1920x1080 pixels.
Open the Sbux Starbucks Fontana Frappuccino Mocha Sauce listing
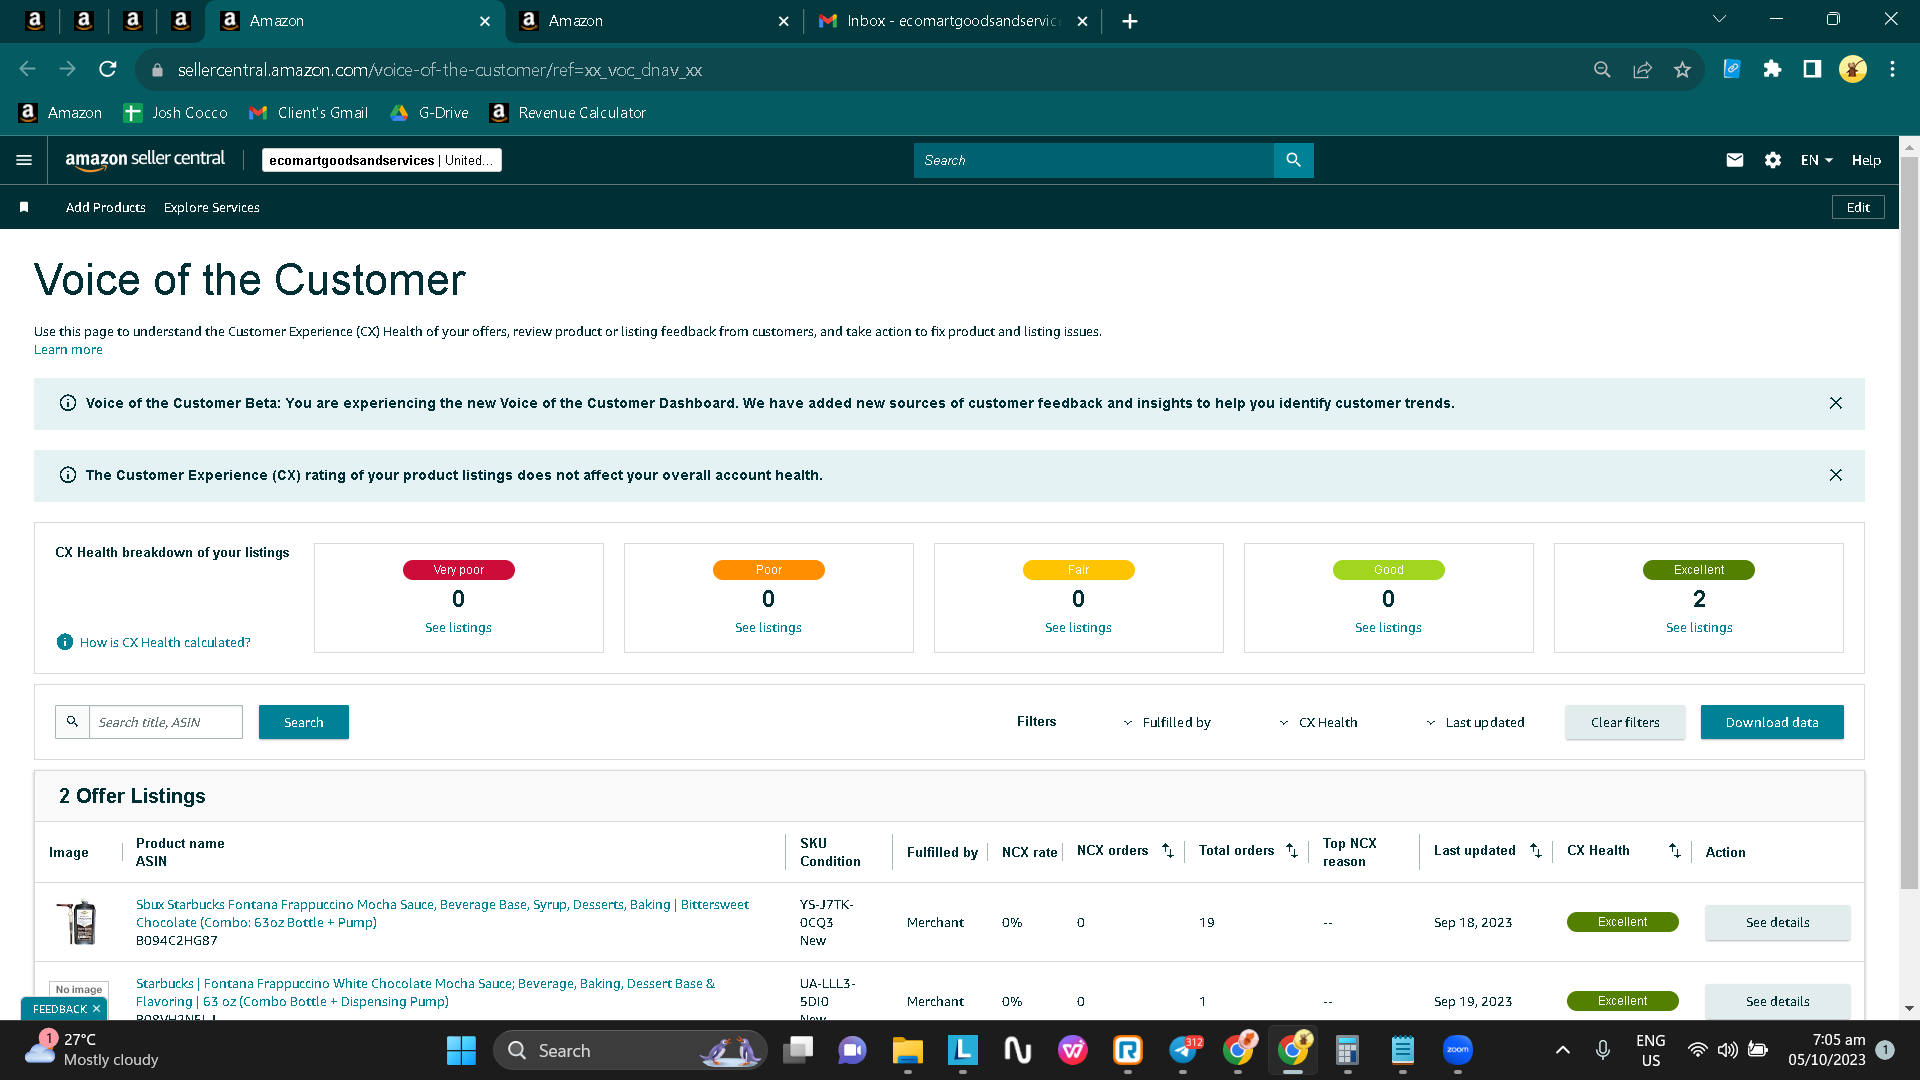pos(442,913)
